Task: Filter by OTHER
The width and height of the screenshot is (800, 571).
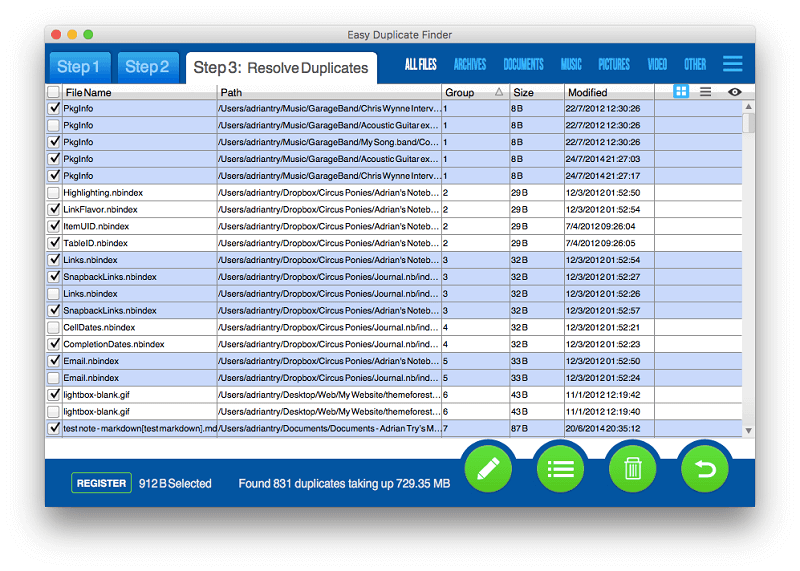Action: 695,64
